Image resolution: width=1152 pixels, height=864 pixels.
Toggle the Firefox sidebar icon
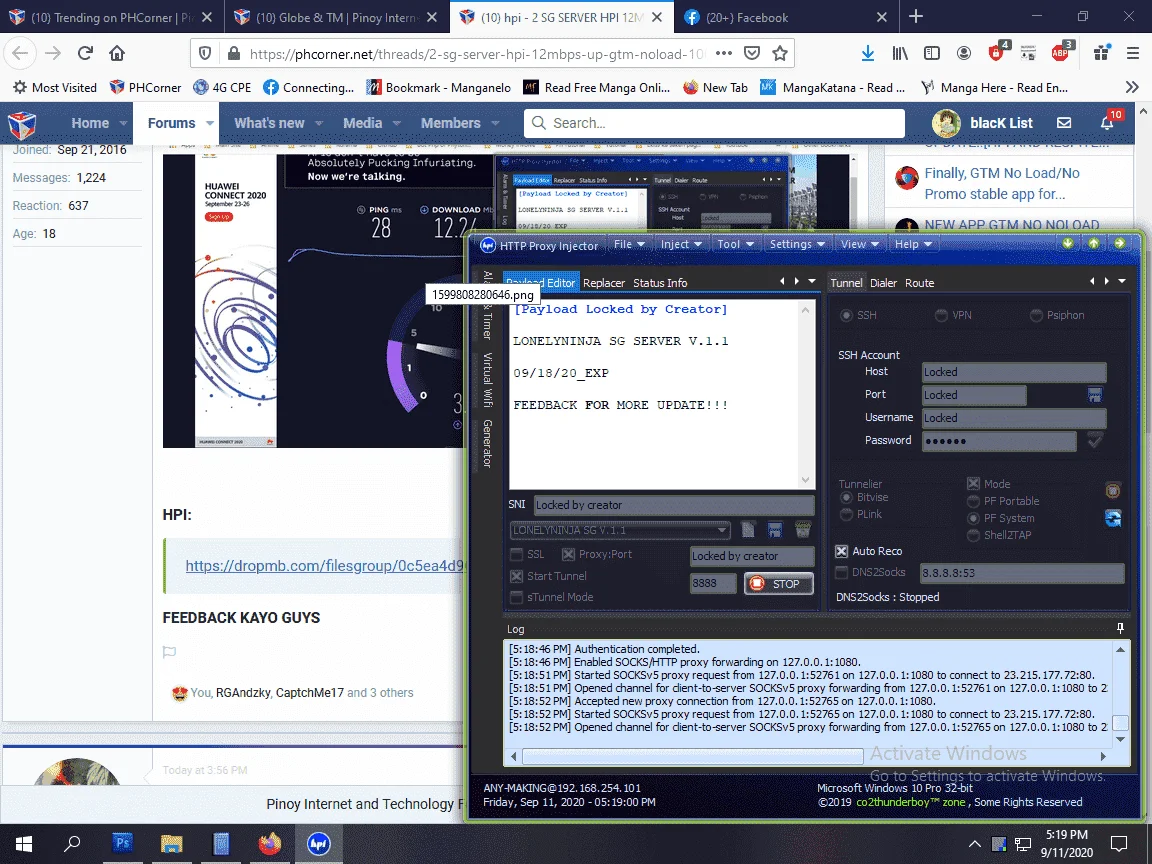[x=932, y=53]
